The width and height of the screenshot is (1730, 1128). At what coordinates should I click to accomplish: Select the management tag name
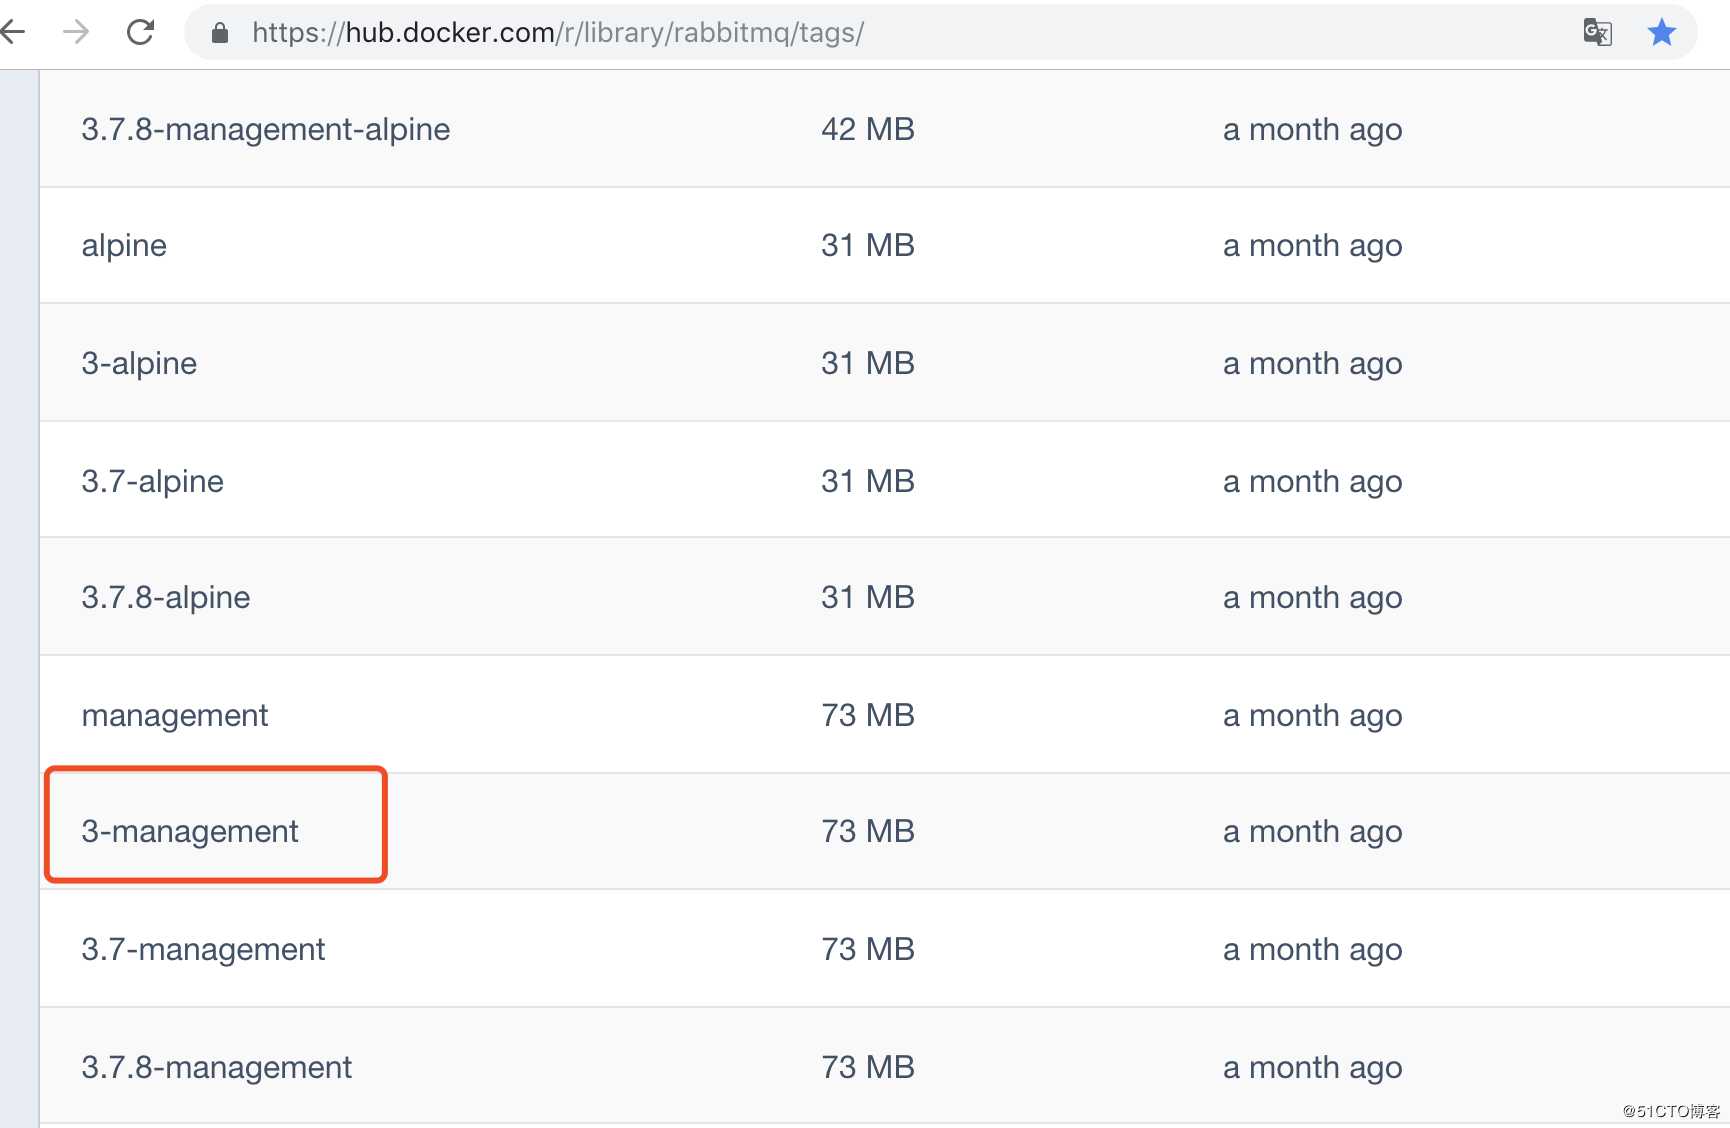click(x=175, y=716)
